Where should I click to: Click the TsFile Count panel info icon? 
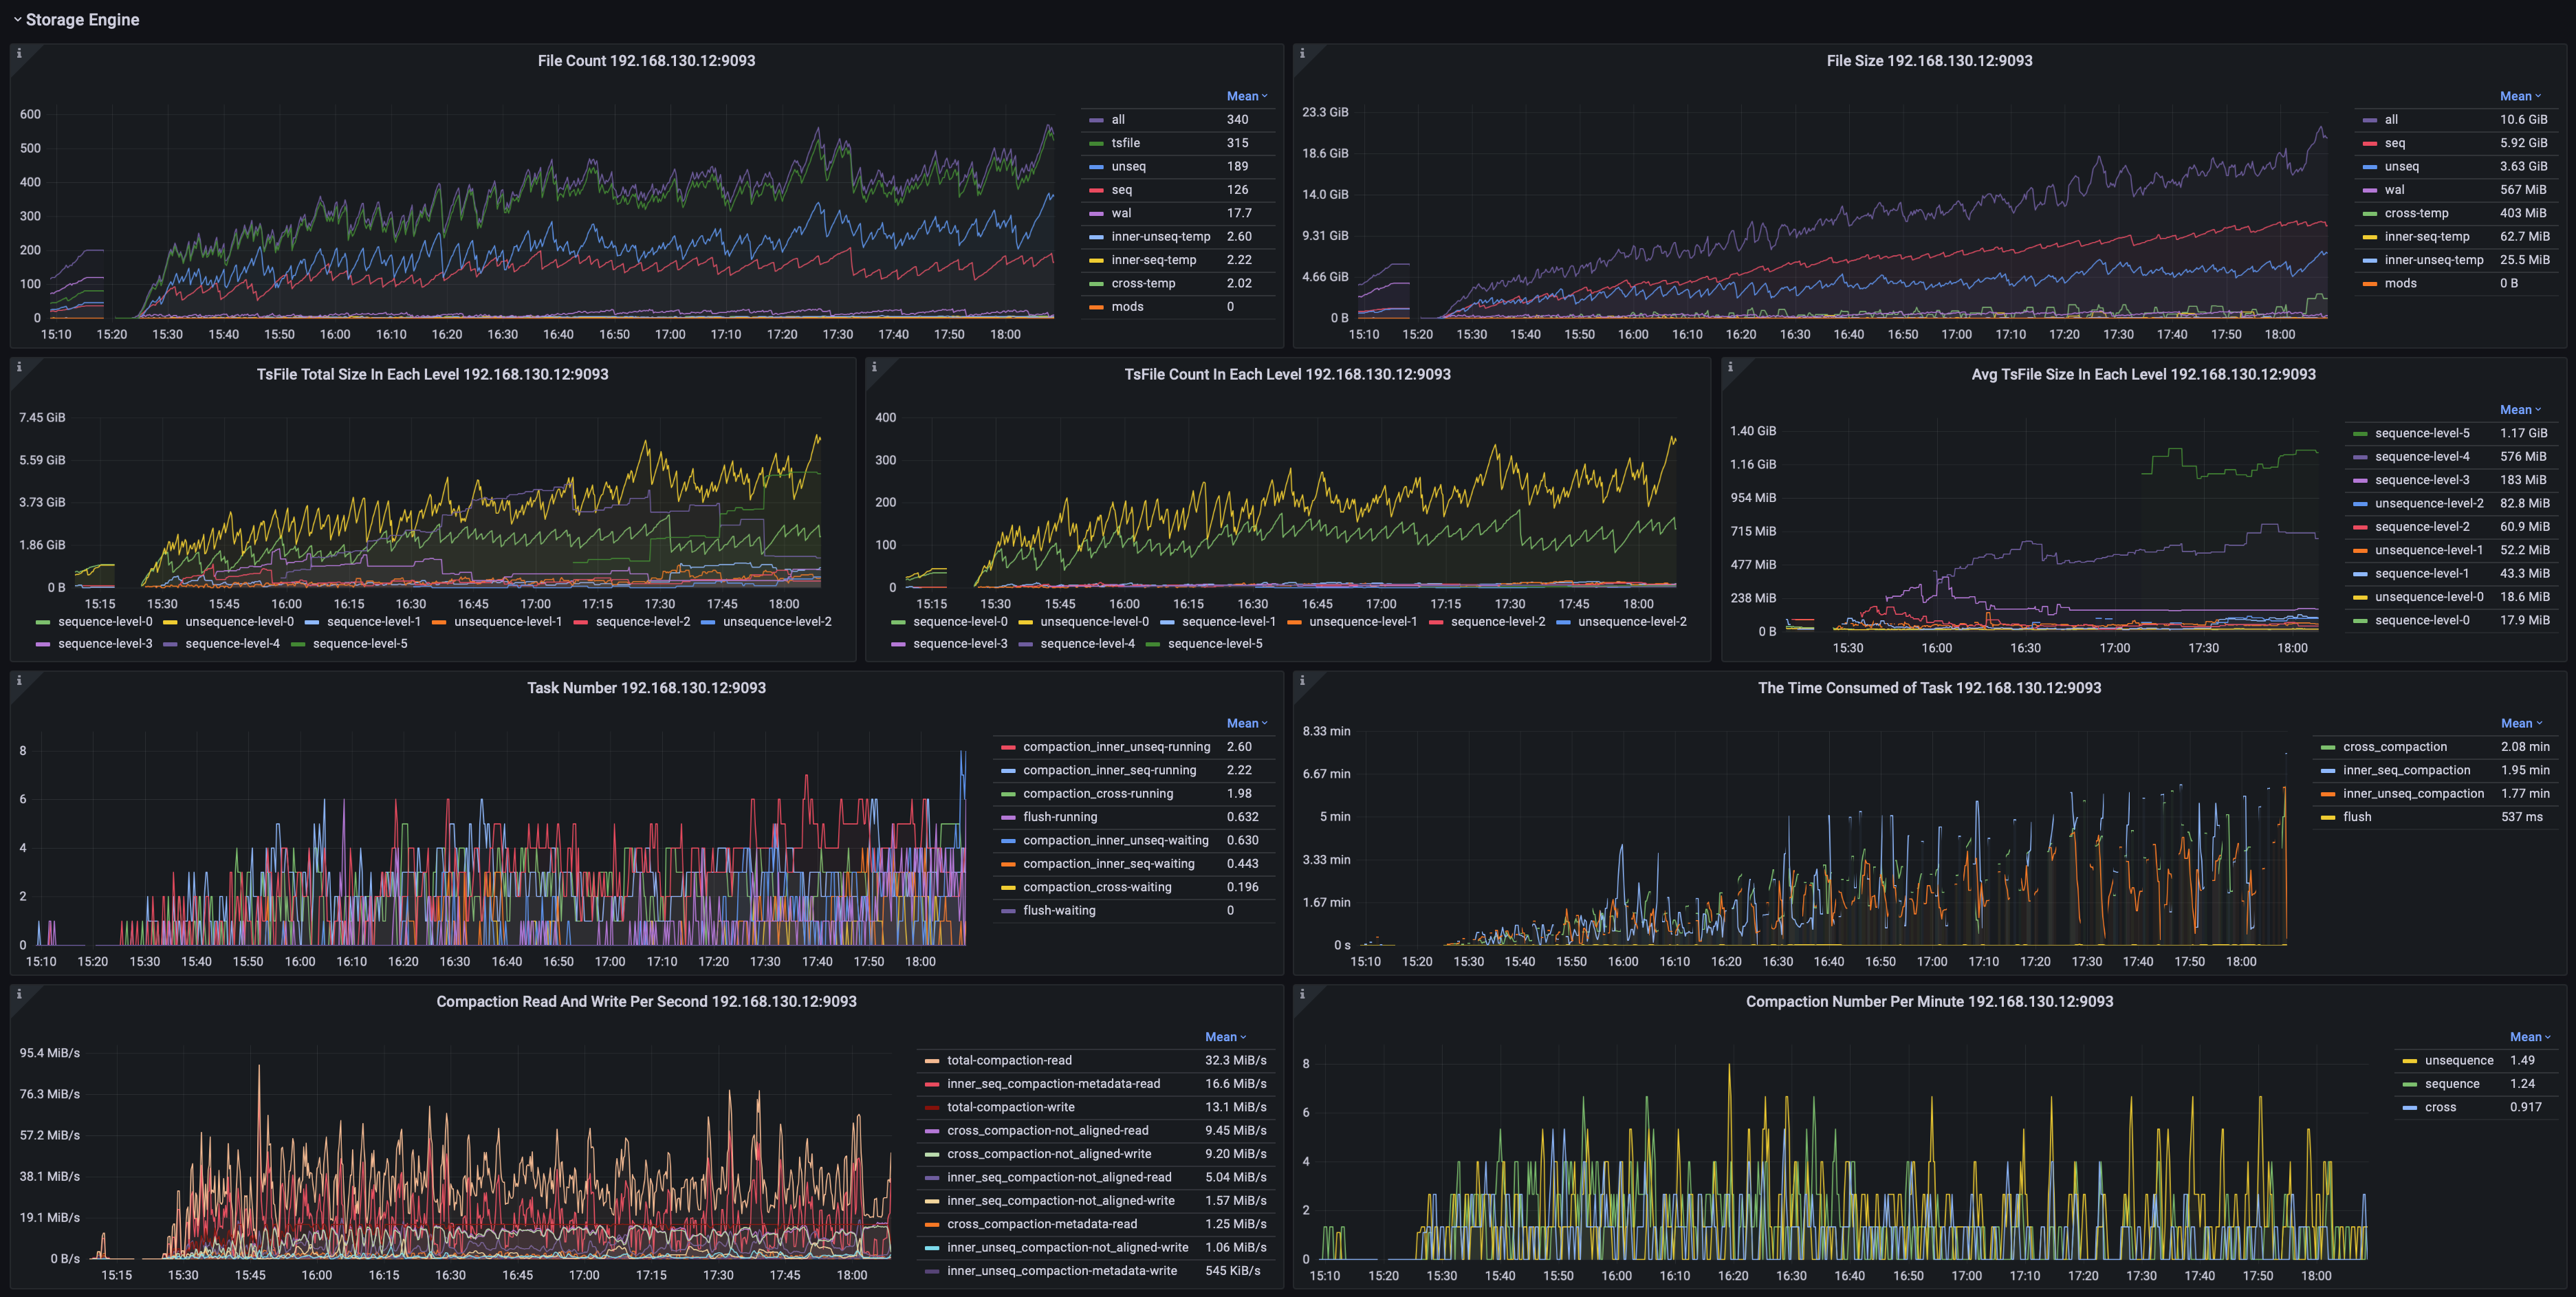874,367
